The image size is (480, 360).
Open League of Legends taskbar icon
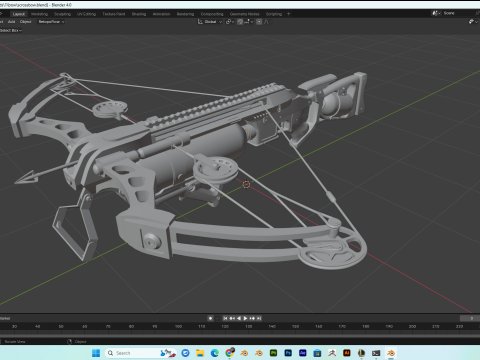click(361, 353)
